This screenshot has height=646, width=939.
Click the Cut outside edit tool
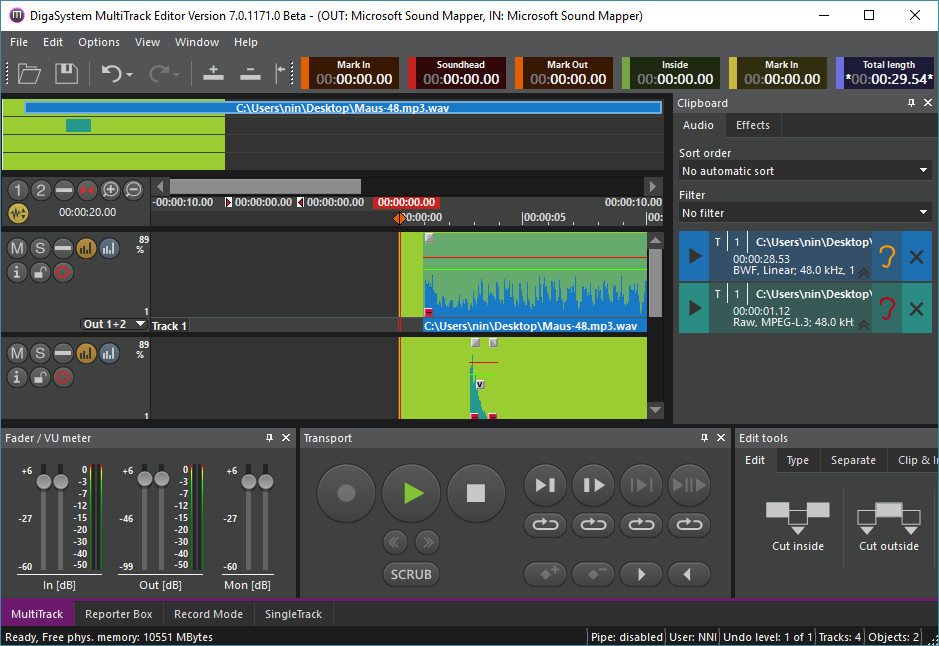click(887, 523)
